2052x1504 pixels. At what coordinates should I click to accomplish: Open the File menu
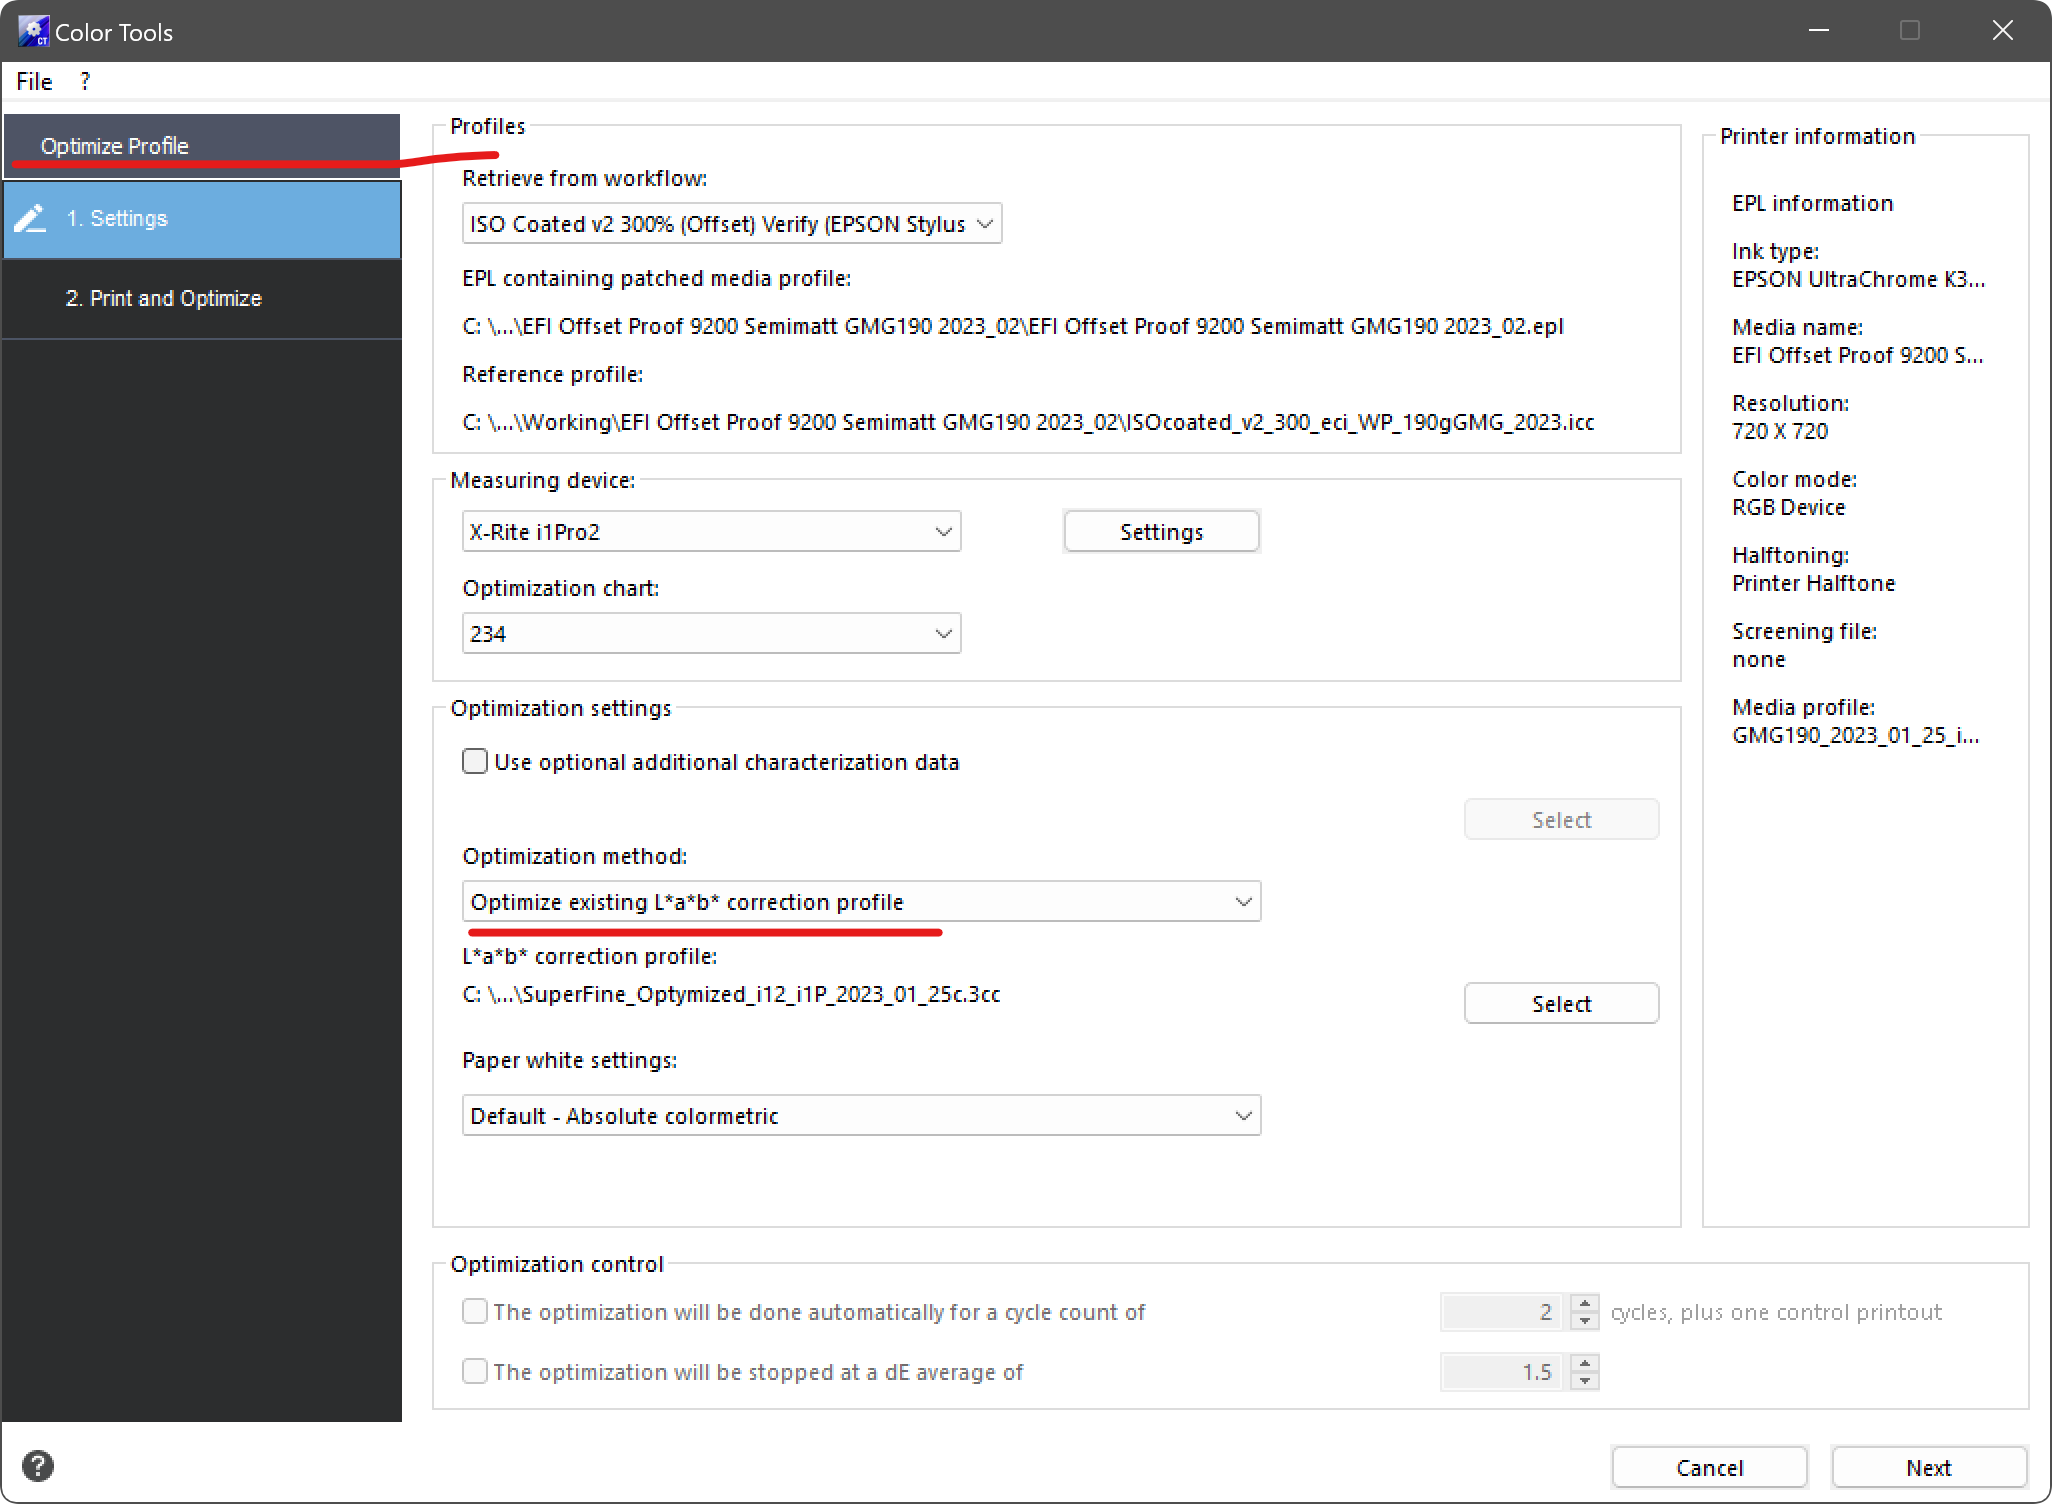(x=34, y=82)
